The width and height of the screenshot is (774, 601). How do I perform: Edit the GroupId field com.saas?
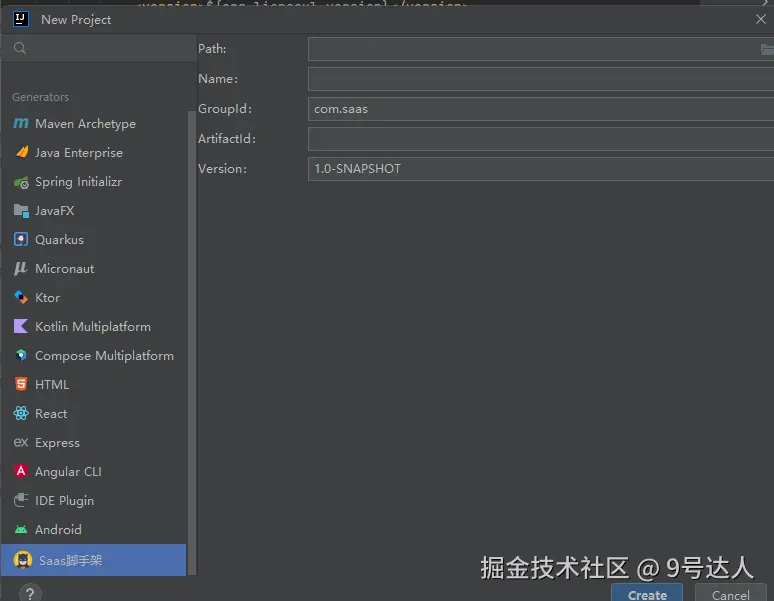point(541,109)
